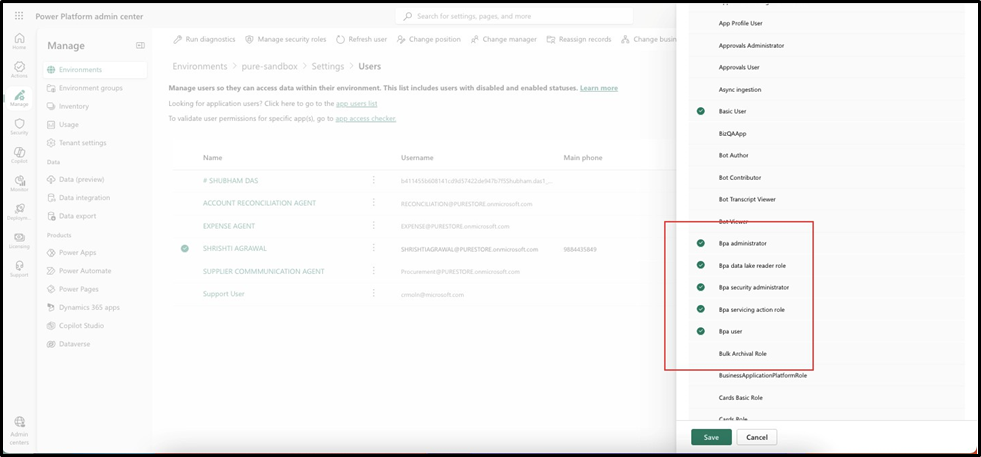Navigate to Settings breadcrumb

pos(328,66)
